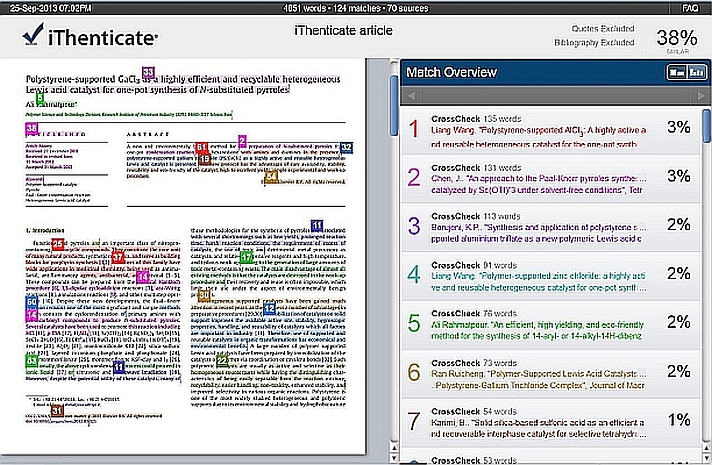
Task: Open the FAQ link in top bar
Action: coord(690,8)
